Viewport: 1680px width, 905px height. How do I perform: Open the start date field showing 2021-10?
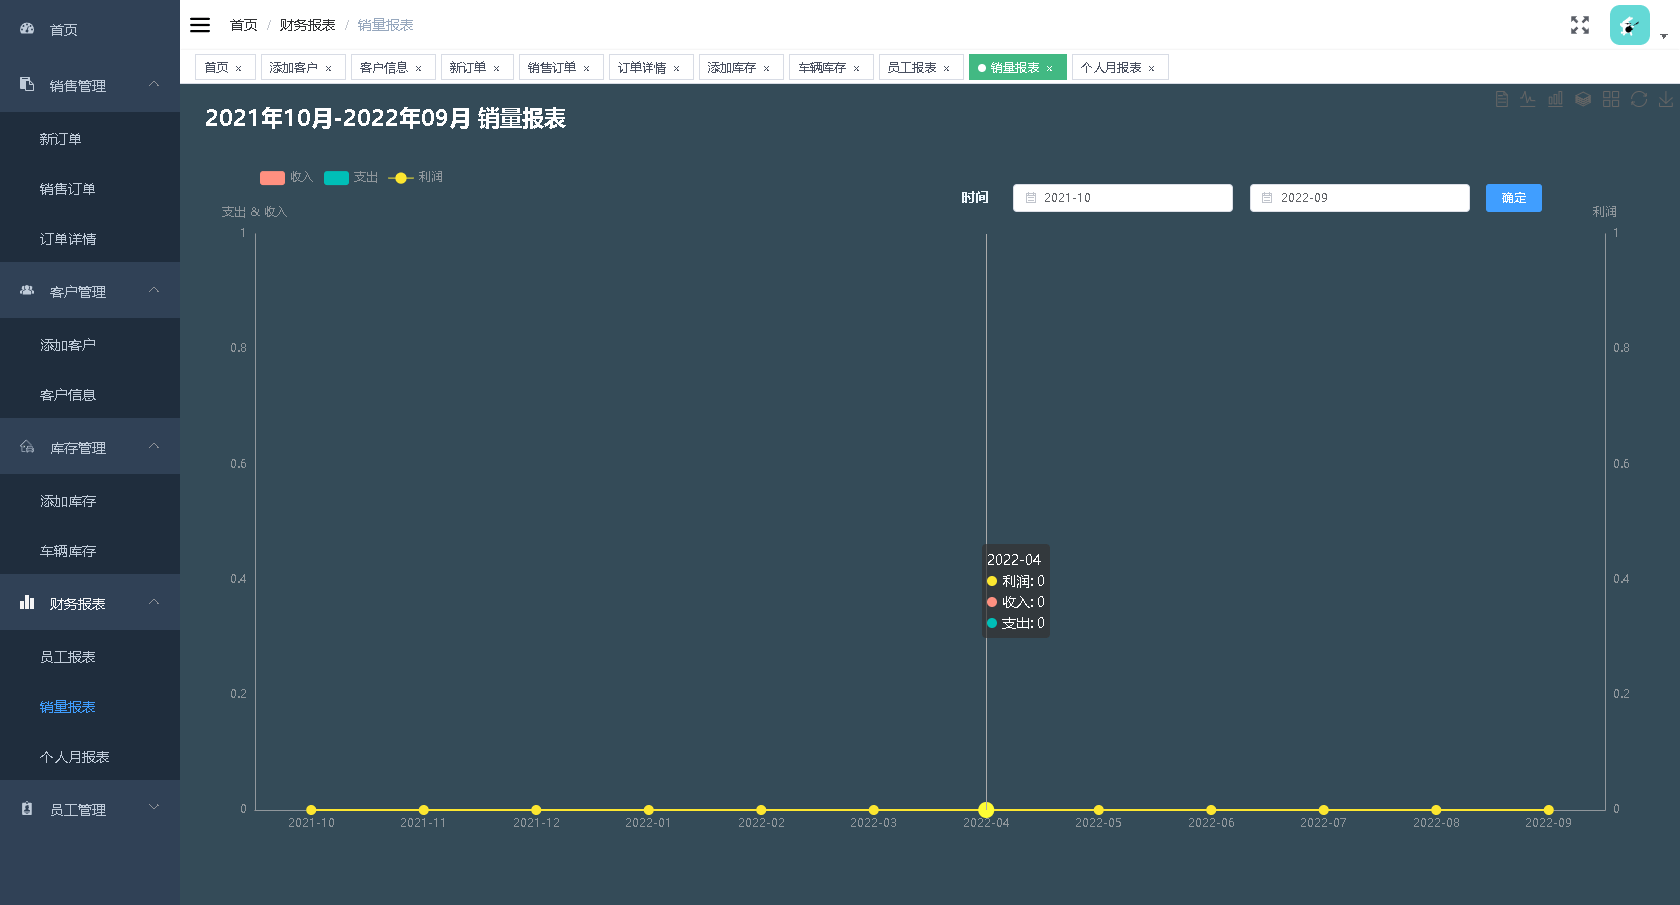[1122, 198]
